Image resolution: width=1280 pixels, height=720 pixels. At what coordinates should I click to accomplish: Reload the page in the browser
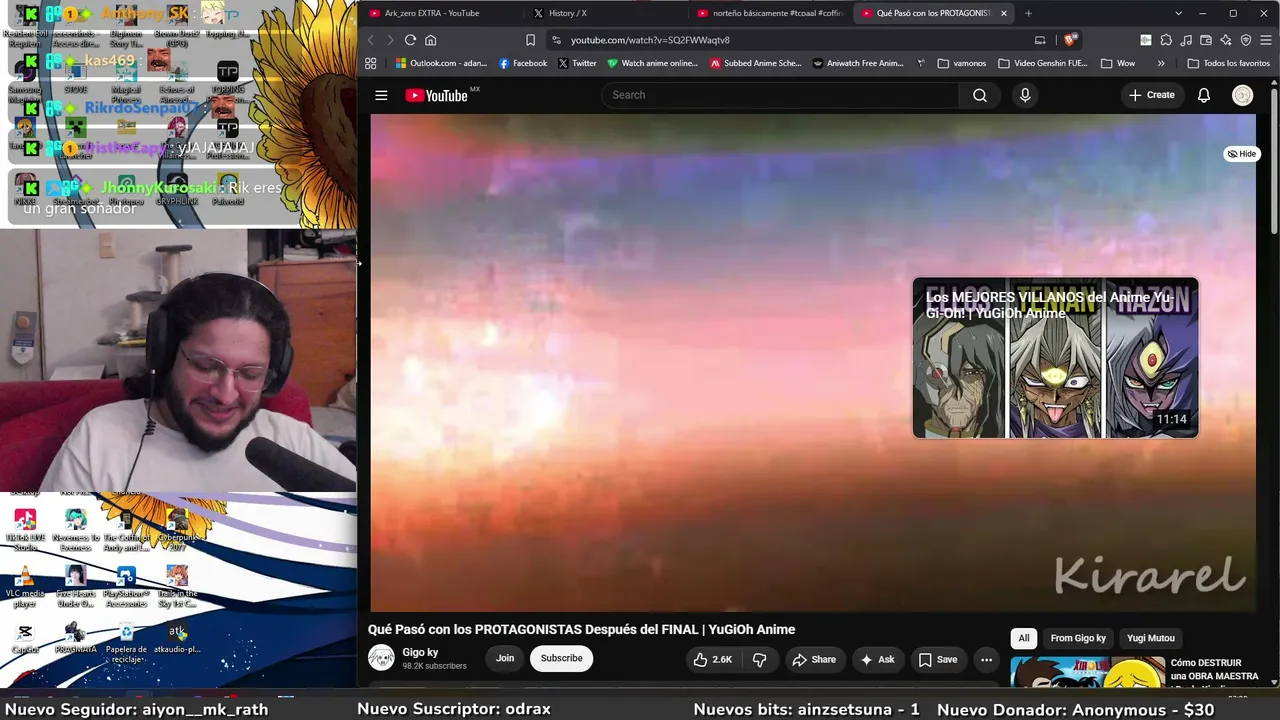410,40
